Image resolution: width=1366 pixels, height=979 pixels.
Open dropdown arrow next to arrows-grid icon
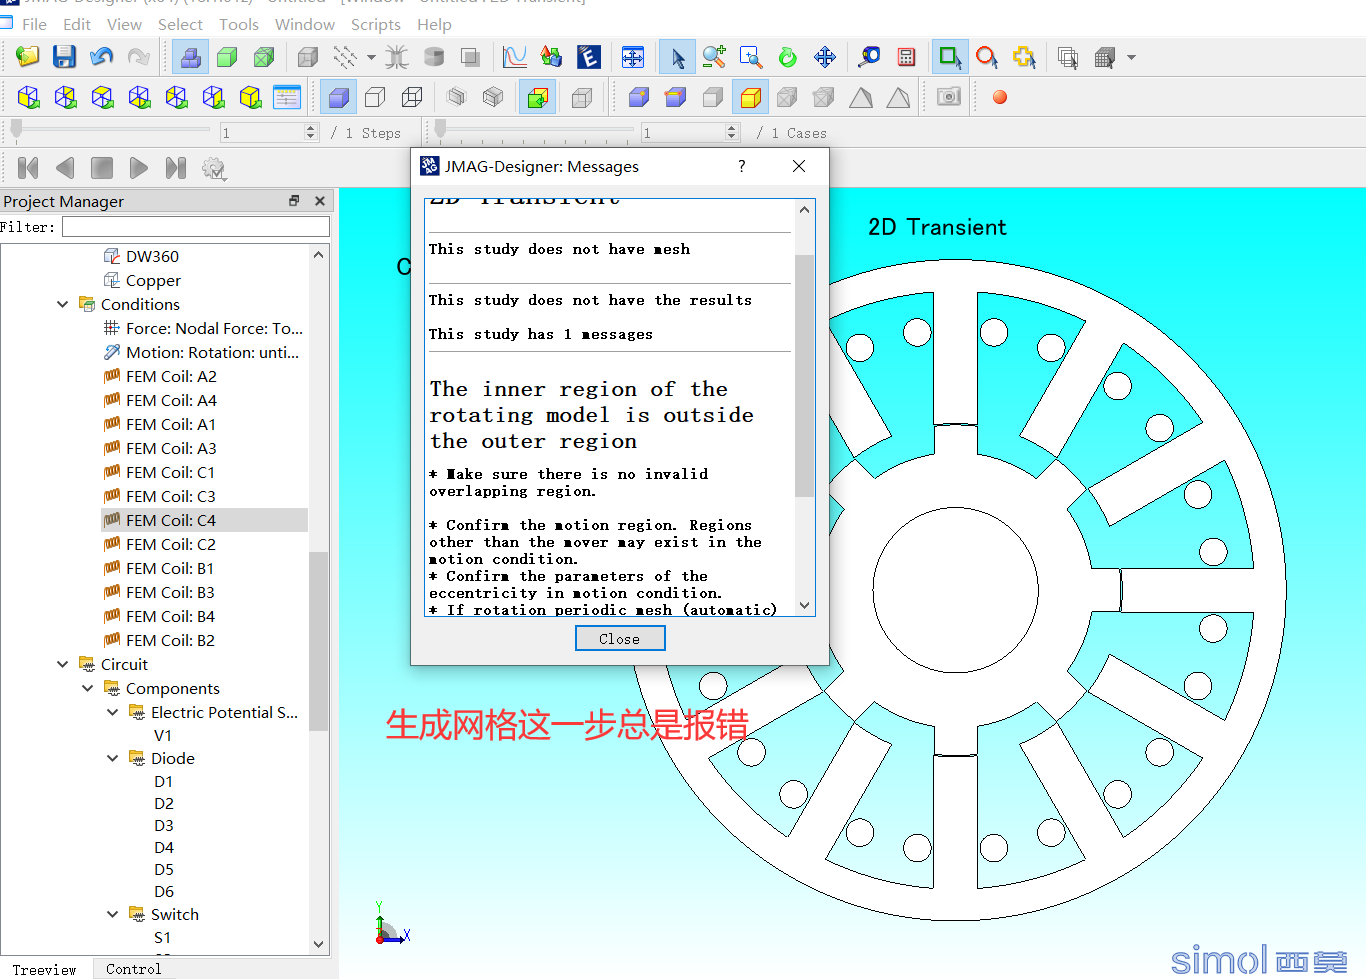[371, 57]
